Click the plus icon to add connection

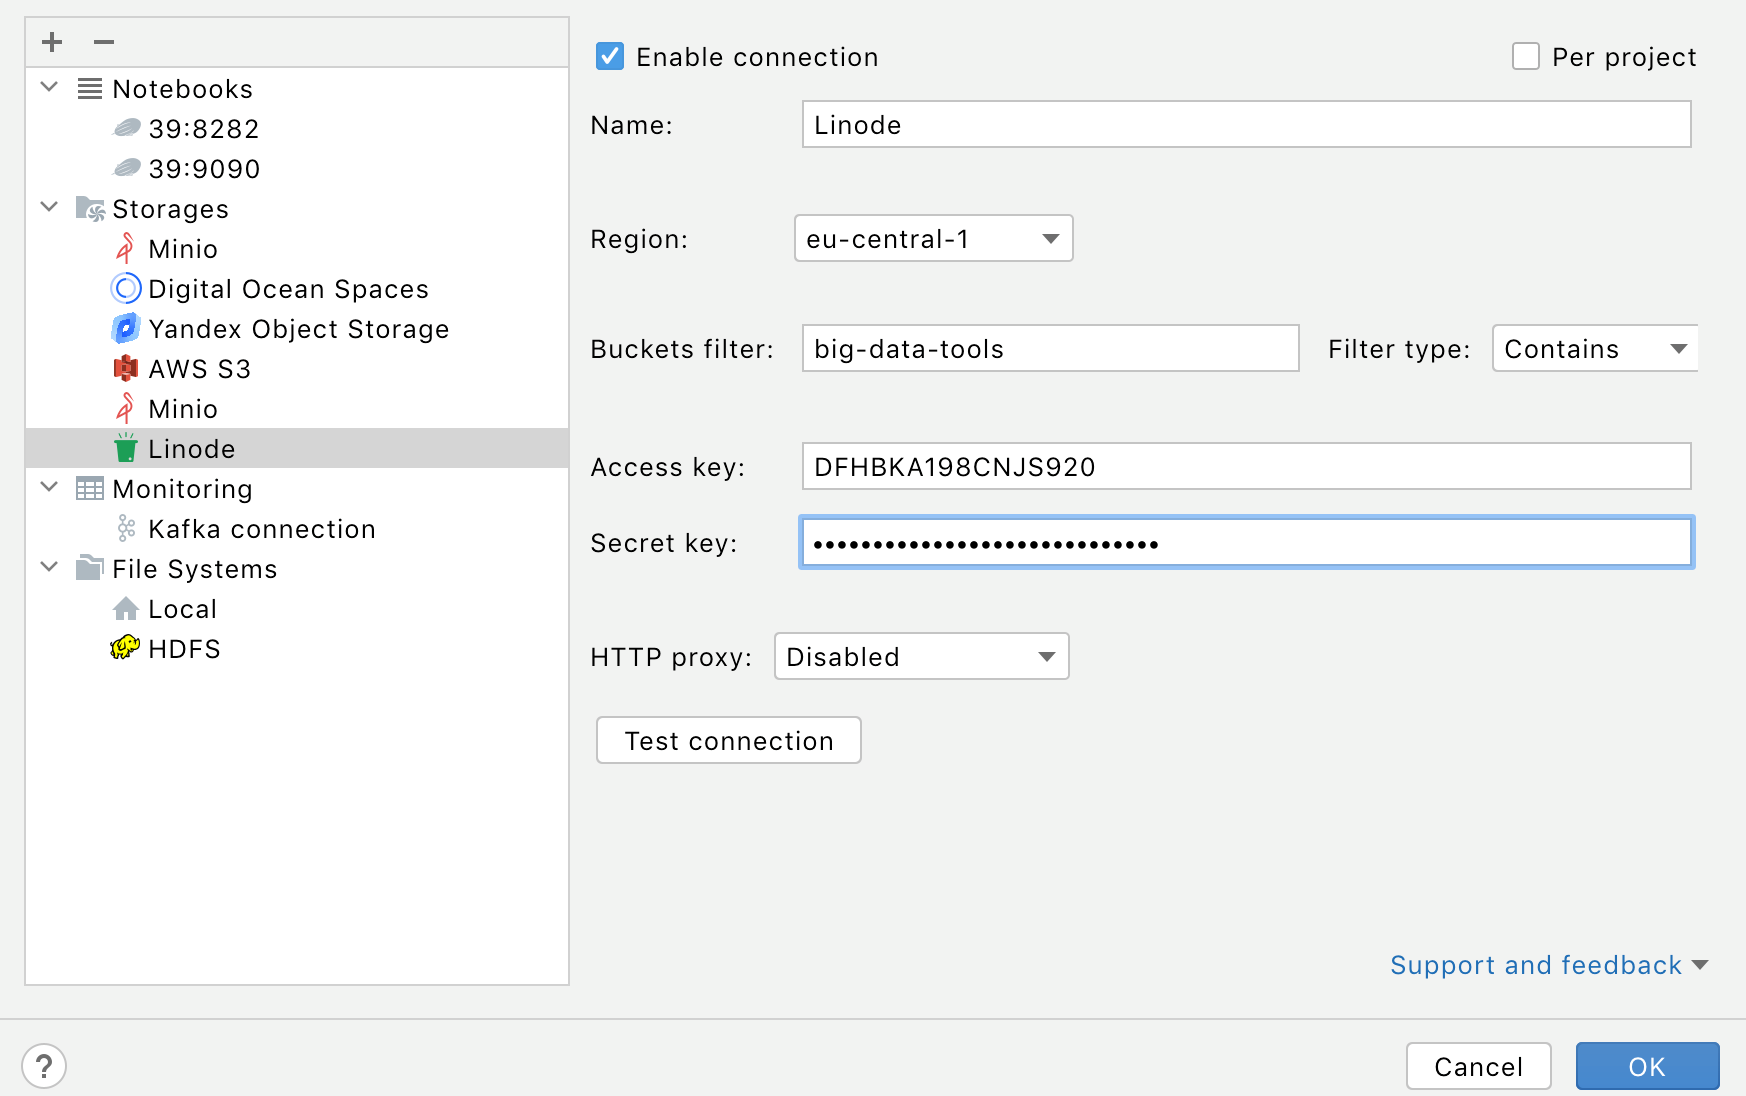(52, 42)
